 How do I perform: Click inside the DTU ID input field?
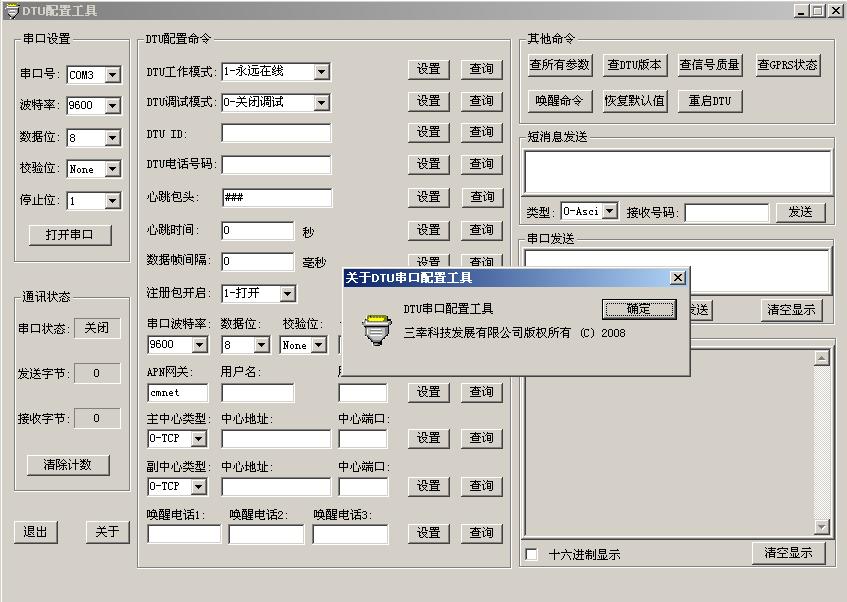[276, 133]
